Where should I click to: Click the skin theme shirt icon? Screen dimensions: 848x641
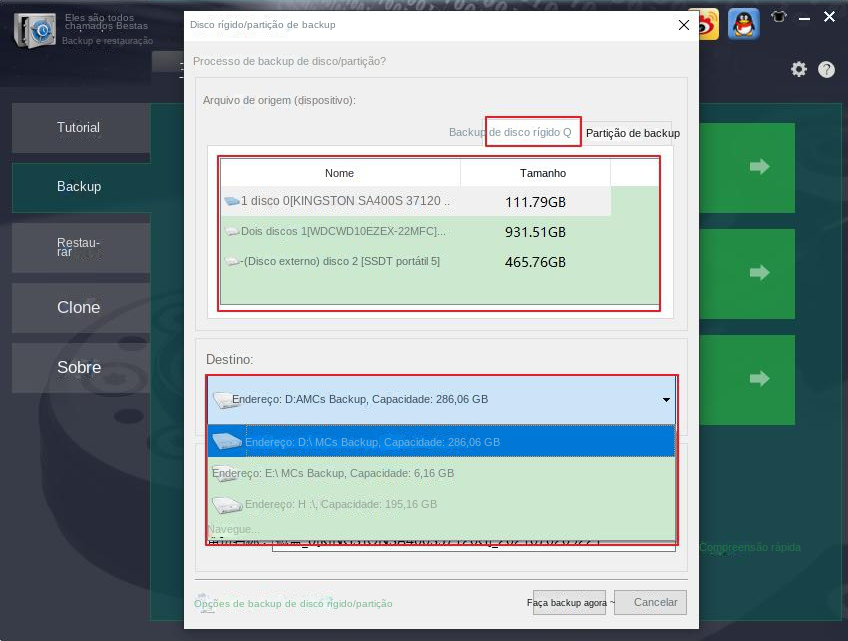(777, 17)
